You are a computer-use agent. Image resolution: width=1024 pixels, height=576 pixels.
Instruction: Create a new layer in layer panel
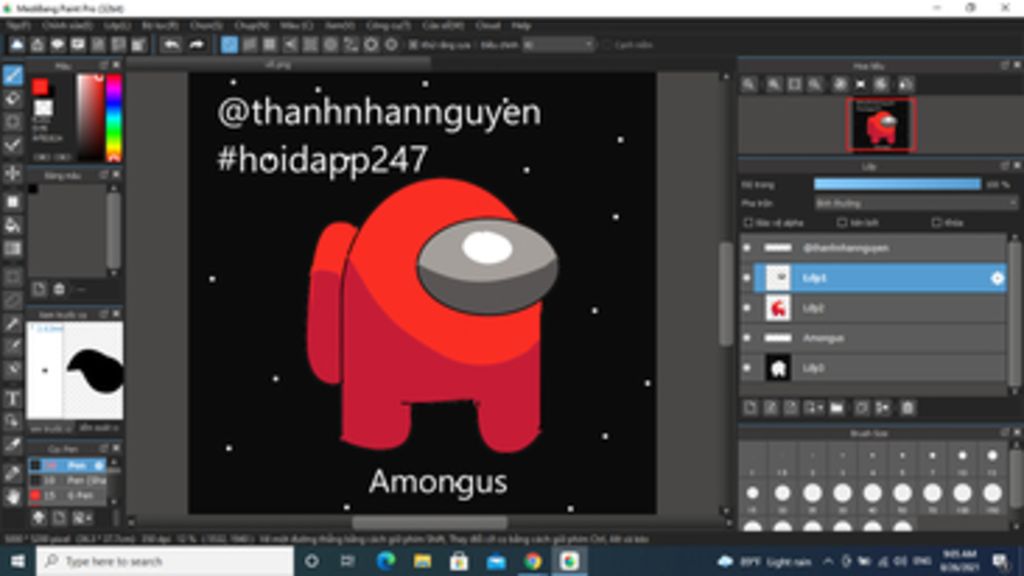(x=750, y=408)
